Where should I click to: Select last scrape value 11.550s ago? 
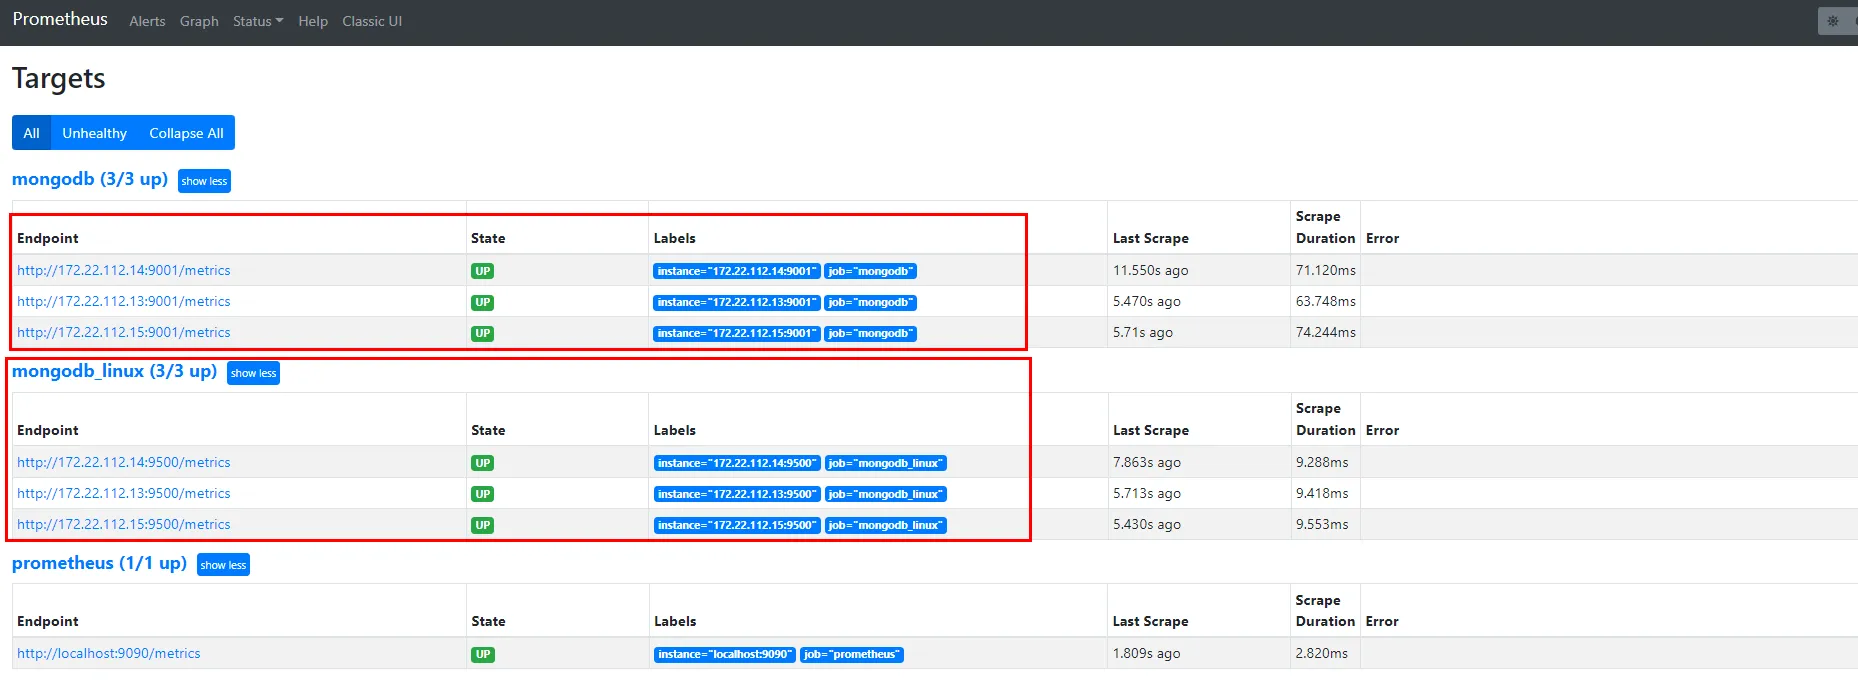(1151, 270)
